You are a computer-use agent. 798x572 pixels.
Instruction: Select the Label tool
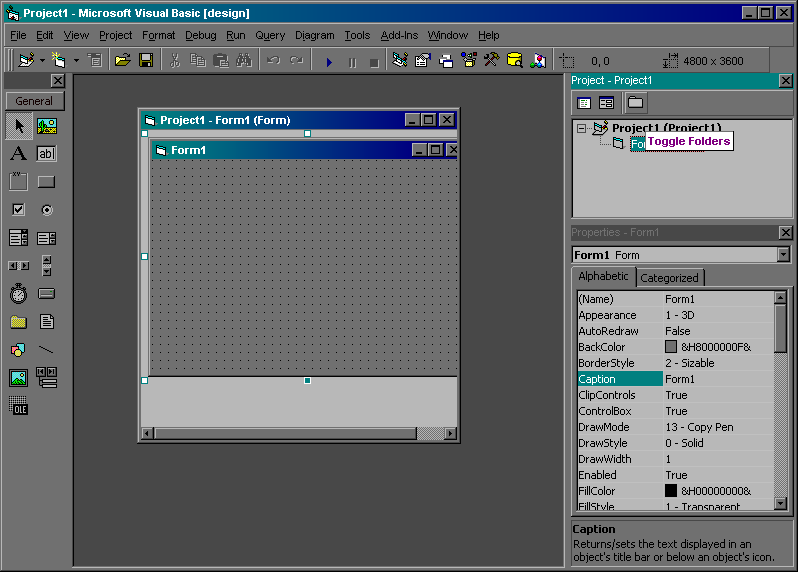19,153
